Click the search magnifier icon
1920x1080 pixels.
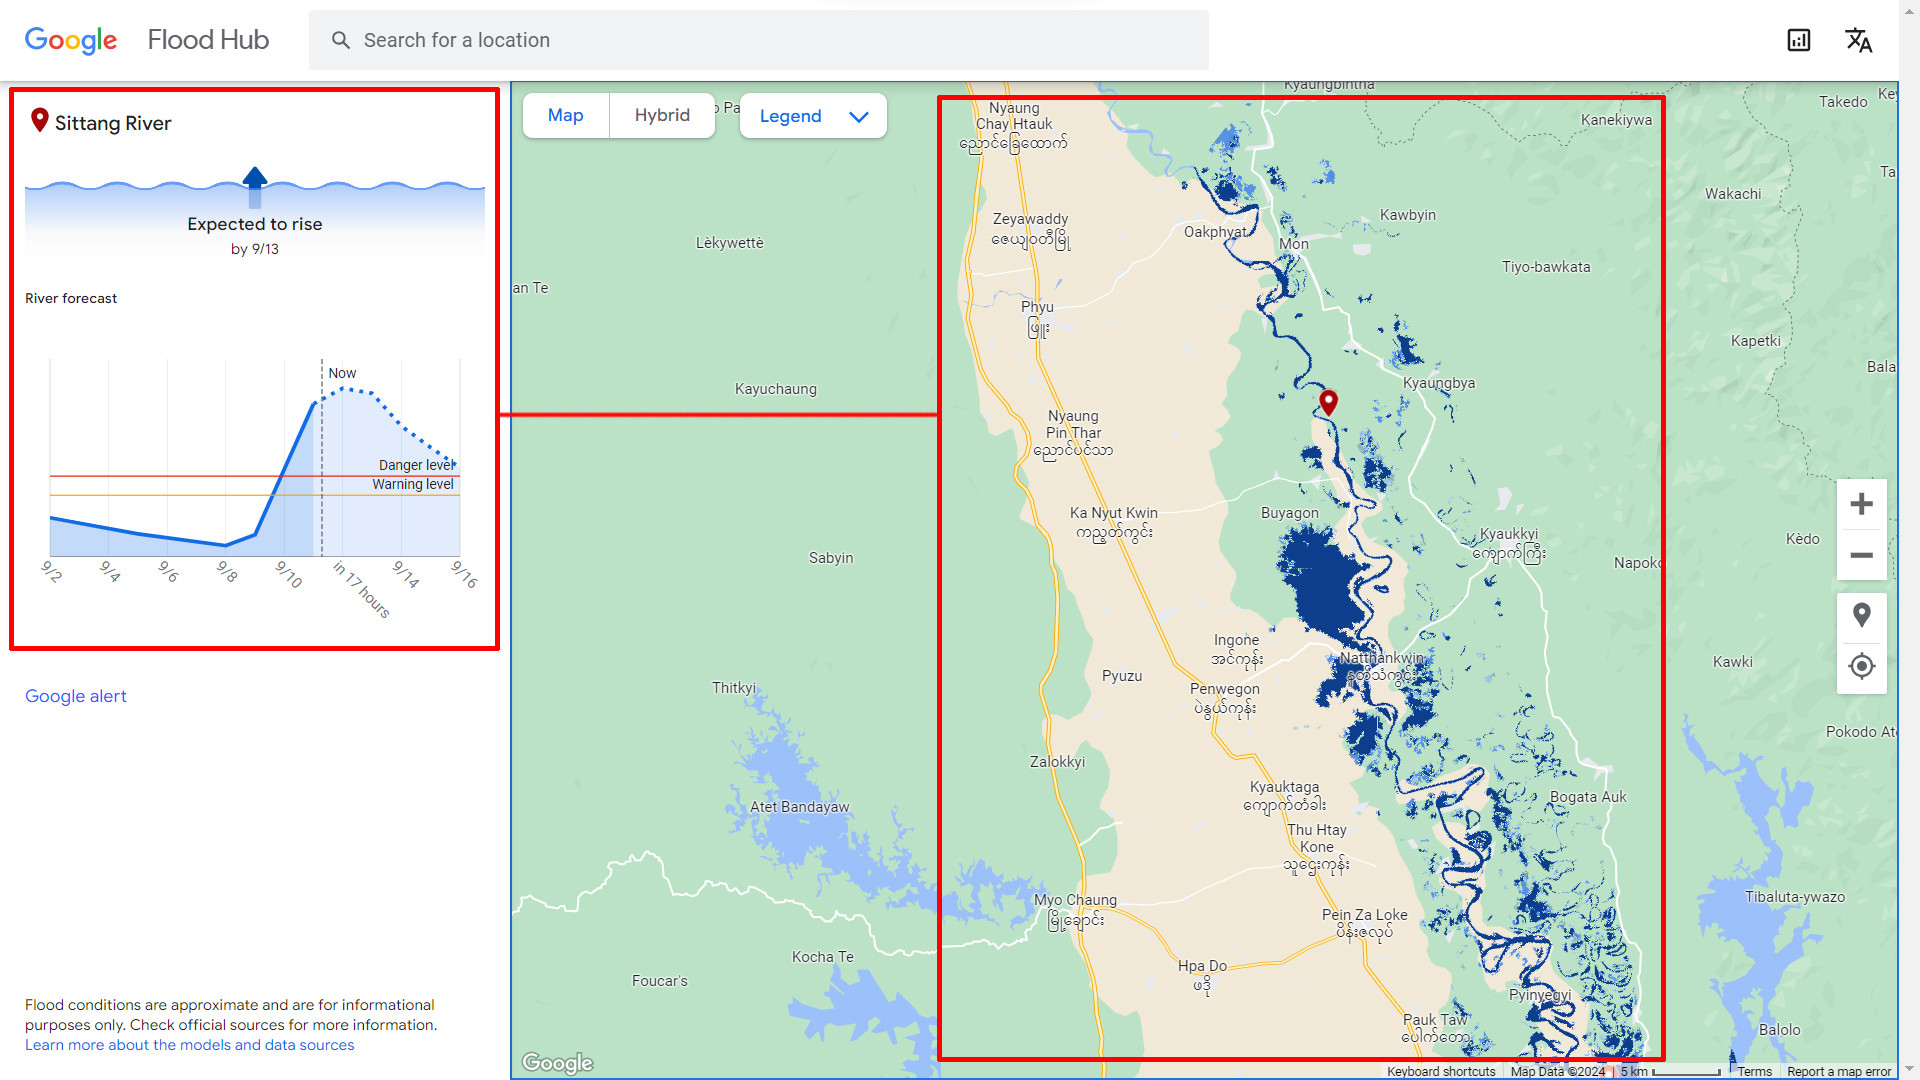341,40
